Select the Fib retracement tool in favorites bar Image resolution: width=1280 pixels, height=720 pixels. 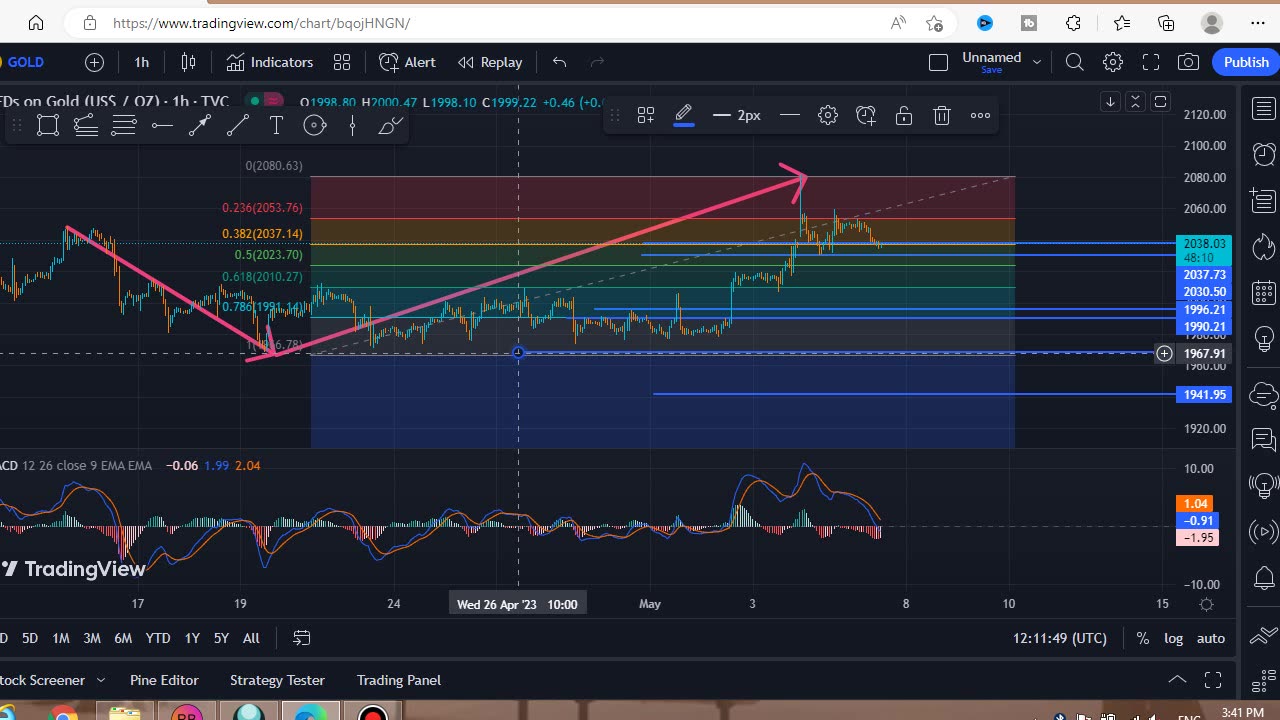pos(86,125)
